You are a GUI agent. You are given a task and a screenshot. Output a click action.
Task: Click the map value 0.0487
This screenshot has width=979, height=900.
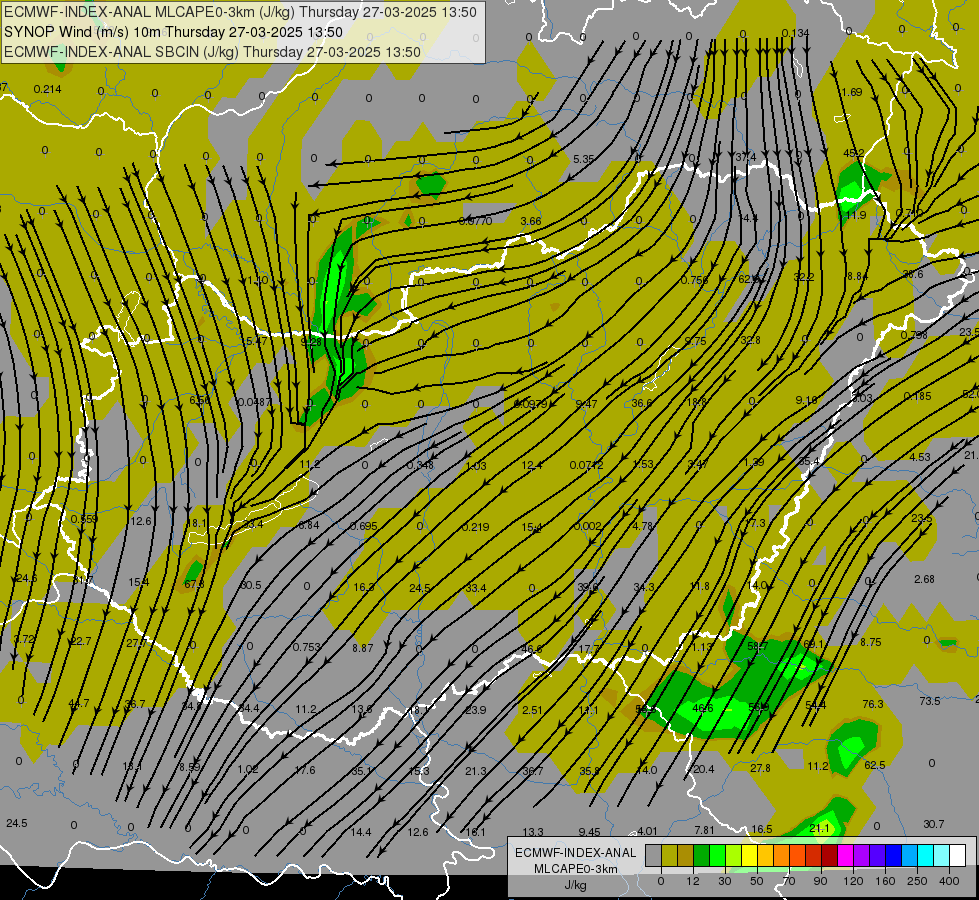click(255, 402)
